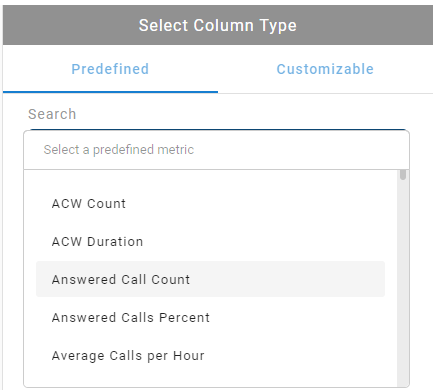This screenshot has height=390, width=433.
Task: Open the Select a predefined metric combo box
Action: tap(216, 150)
